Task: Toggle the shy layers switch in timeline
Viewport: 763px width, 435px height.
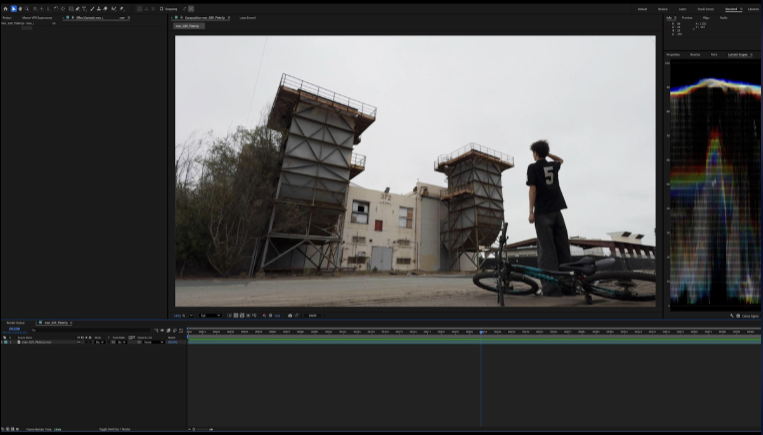Action: (163, 330)
